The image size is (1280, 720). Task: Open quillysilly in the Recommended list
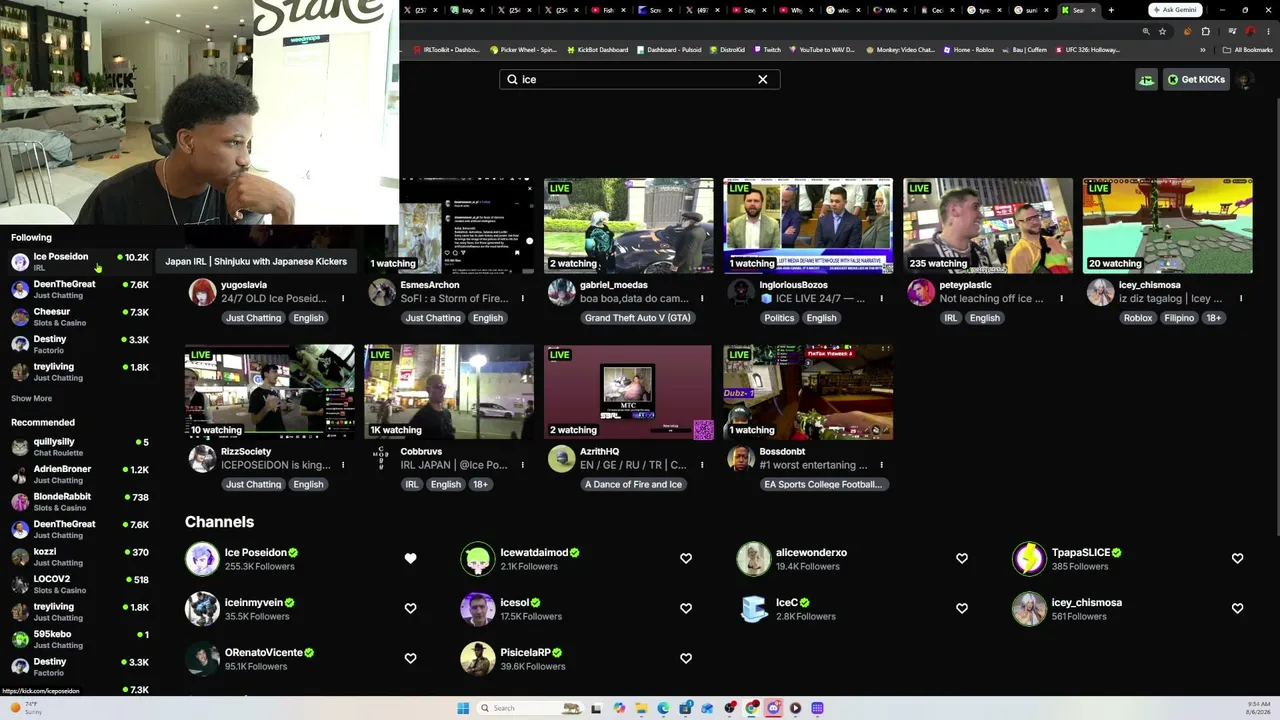(x=80, y=447)
